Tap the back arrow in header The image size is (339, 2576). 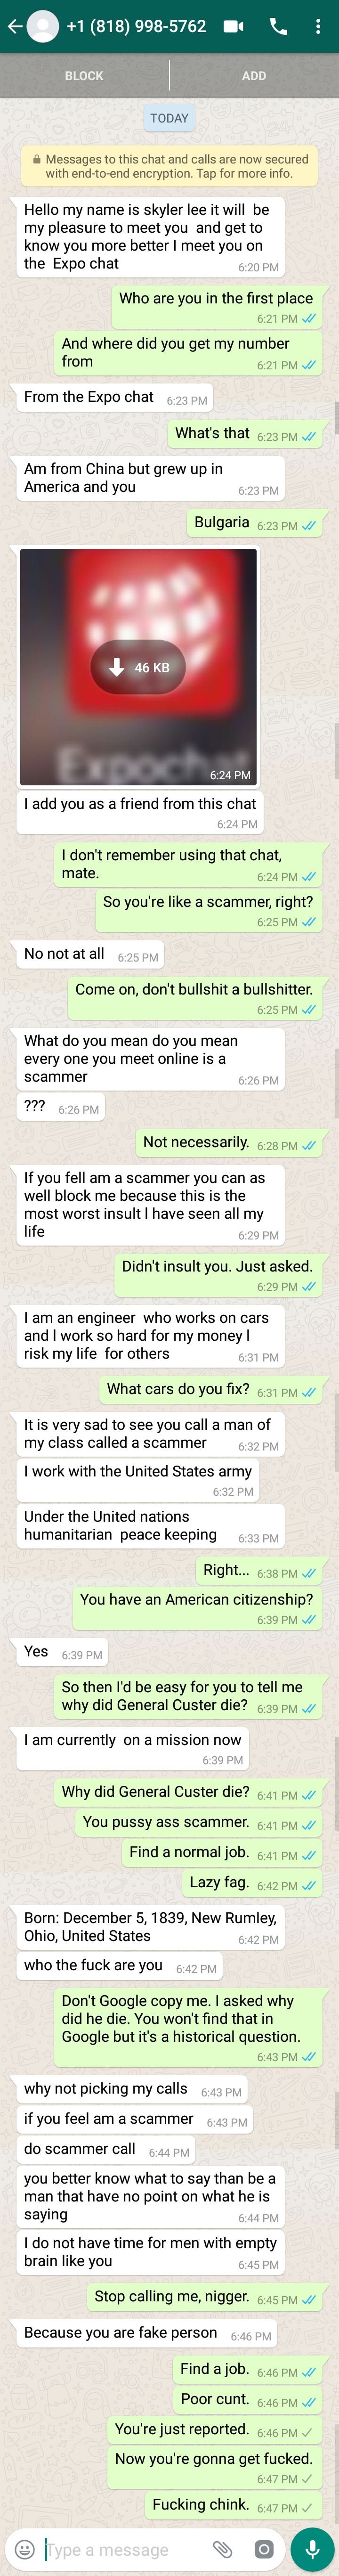click(x=14, y=27)
